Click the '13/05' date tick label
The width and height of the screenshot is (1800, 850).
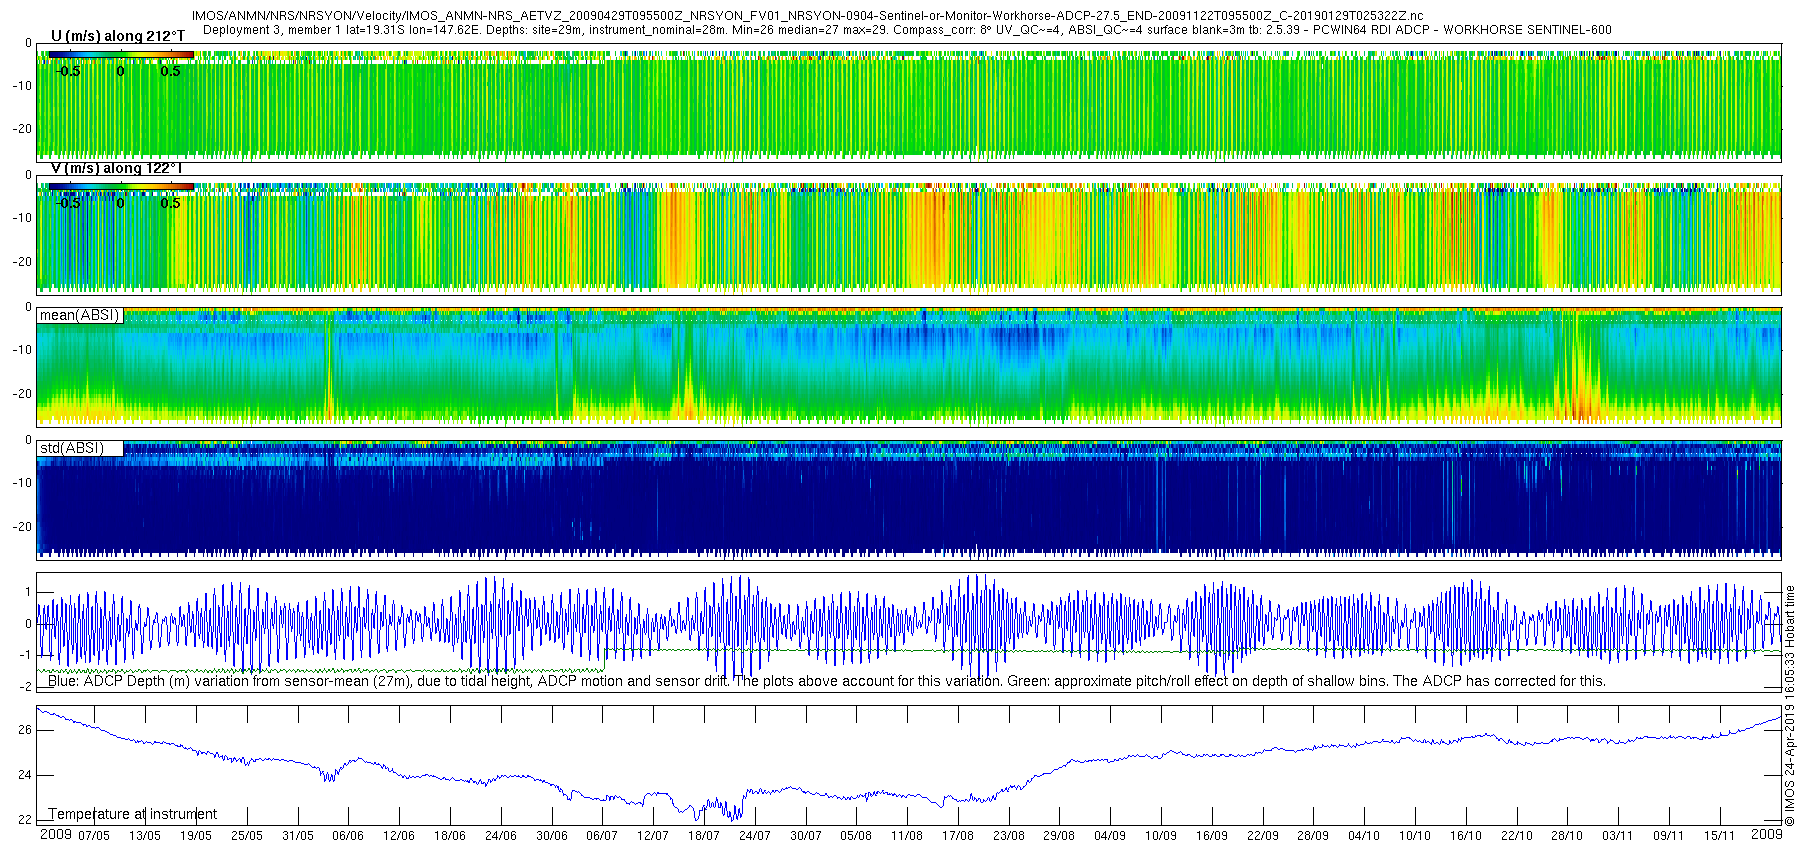click(x=145, y=836)
